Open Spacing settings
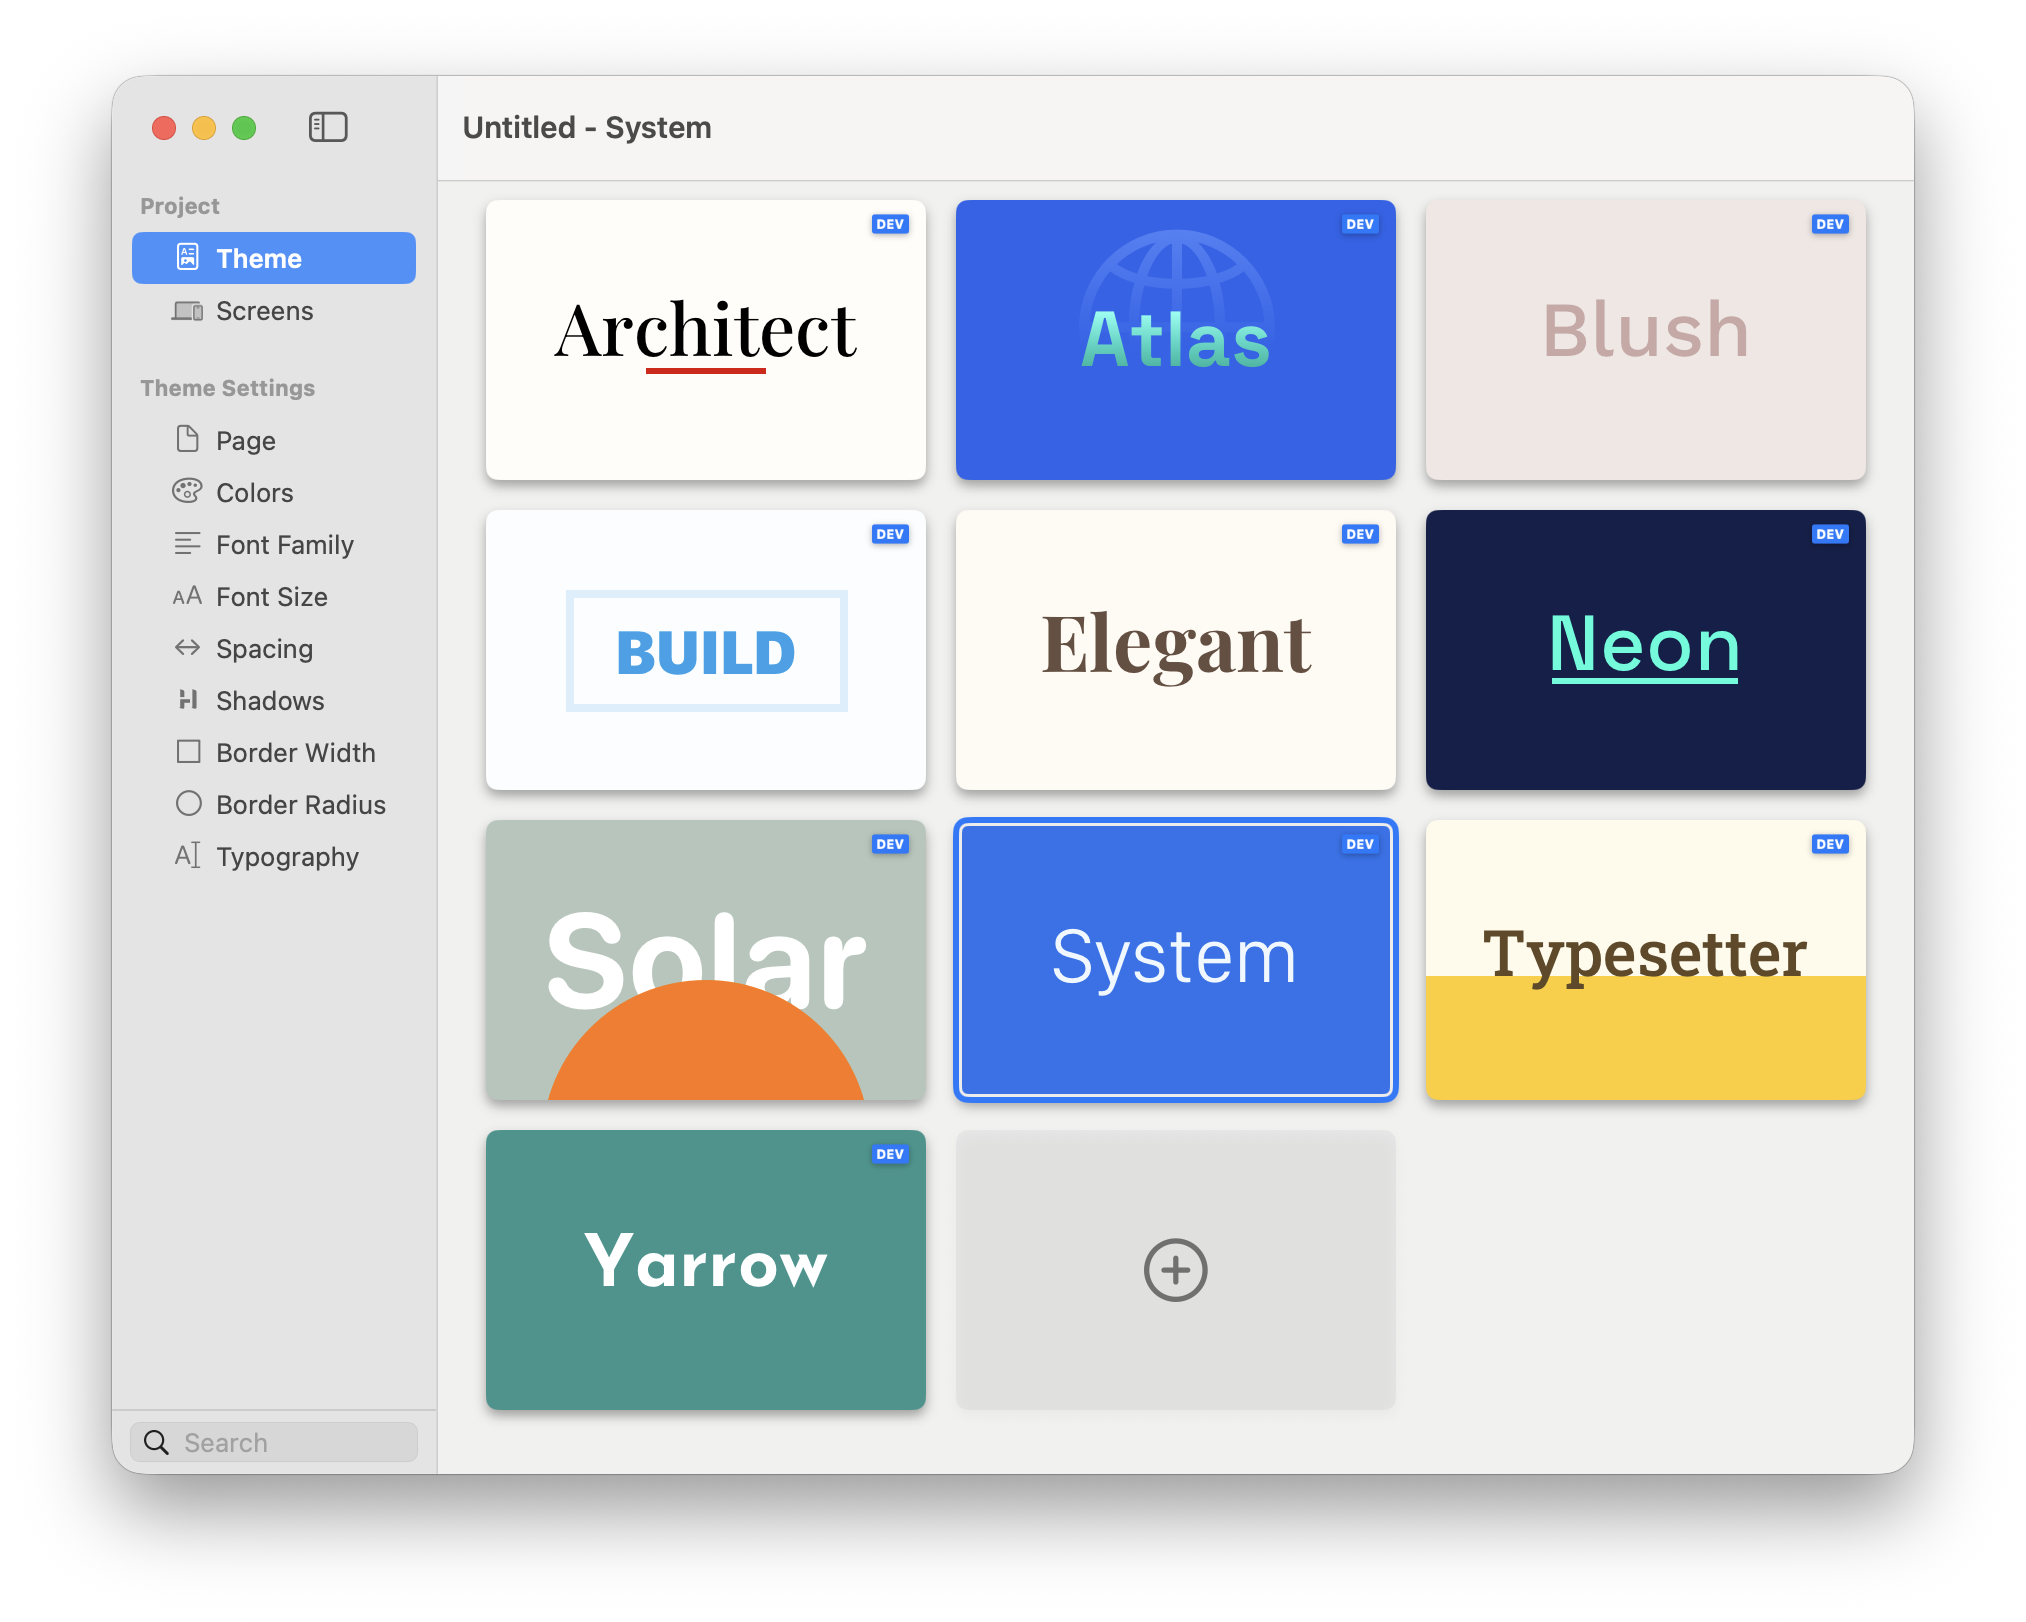Image resolution: width=2026 pixels, height=1622 pixels. point(274,648)
